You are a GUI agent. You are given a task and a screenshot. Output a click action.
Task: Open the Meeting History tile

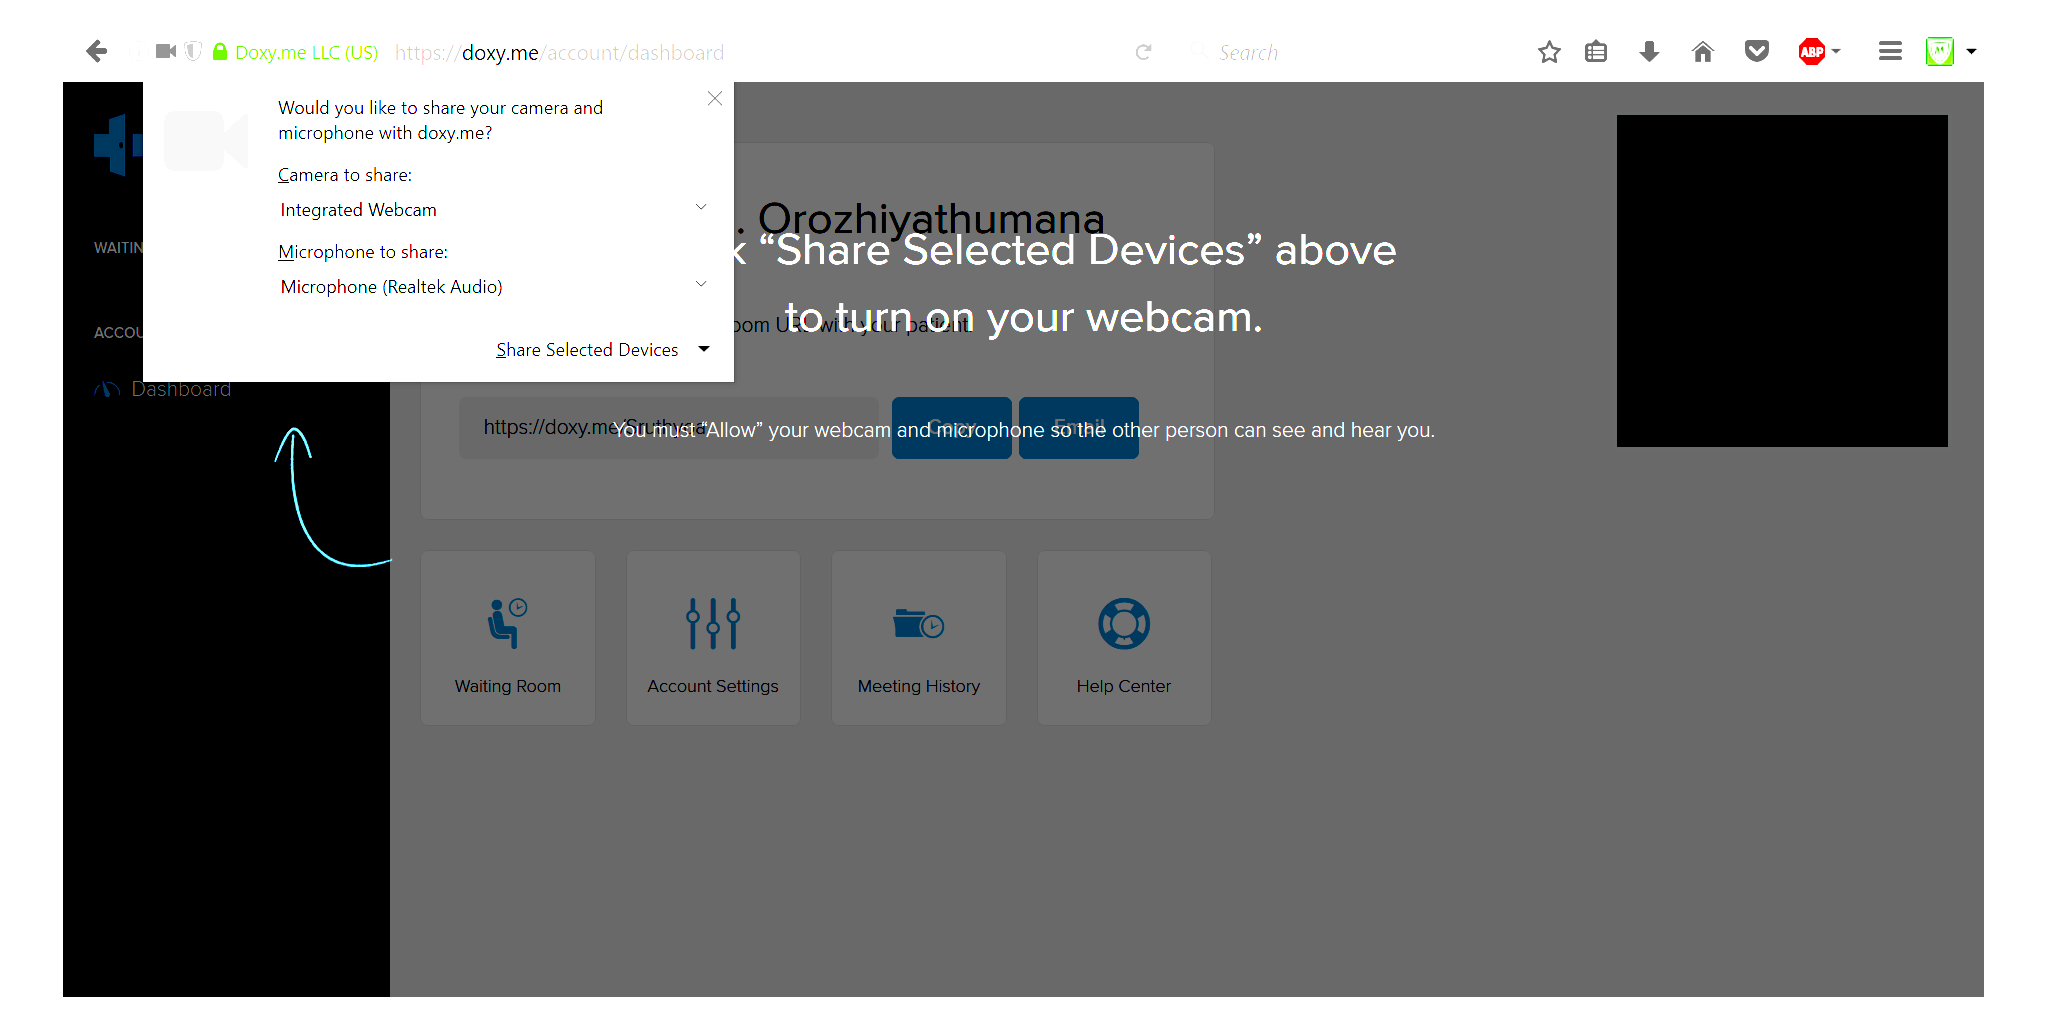[x=918, y=638]
